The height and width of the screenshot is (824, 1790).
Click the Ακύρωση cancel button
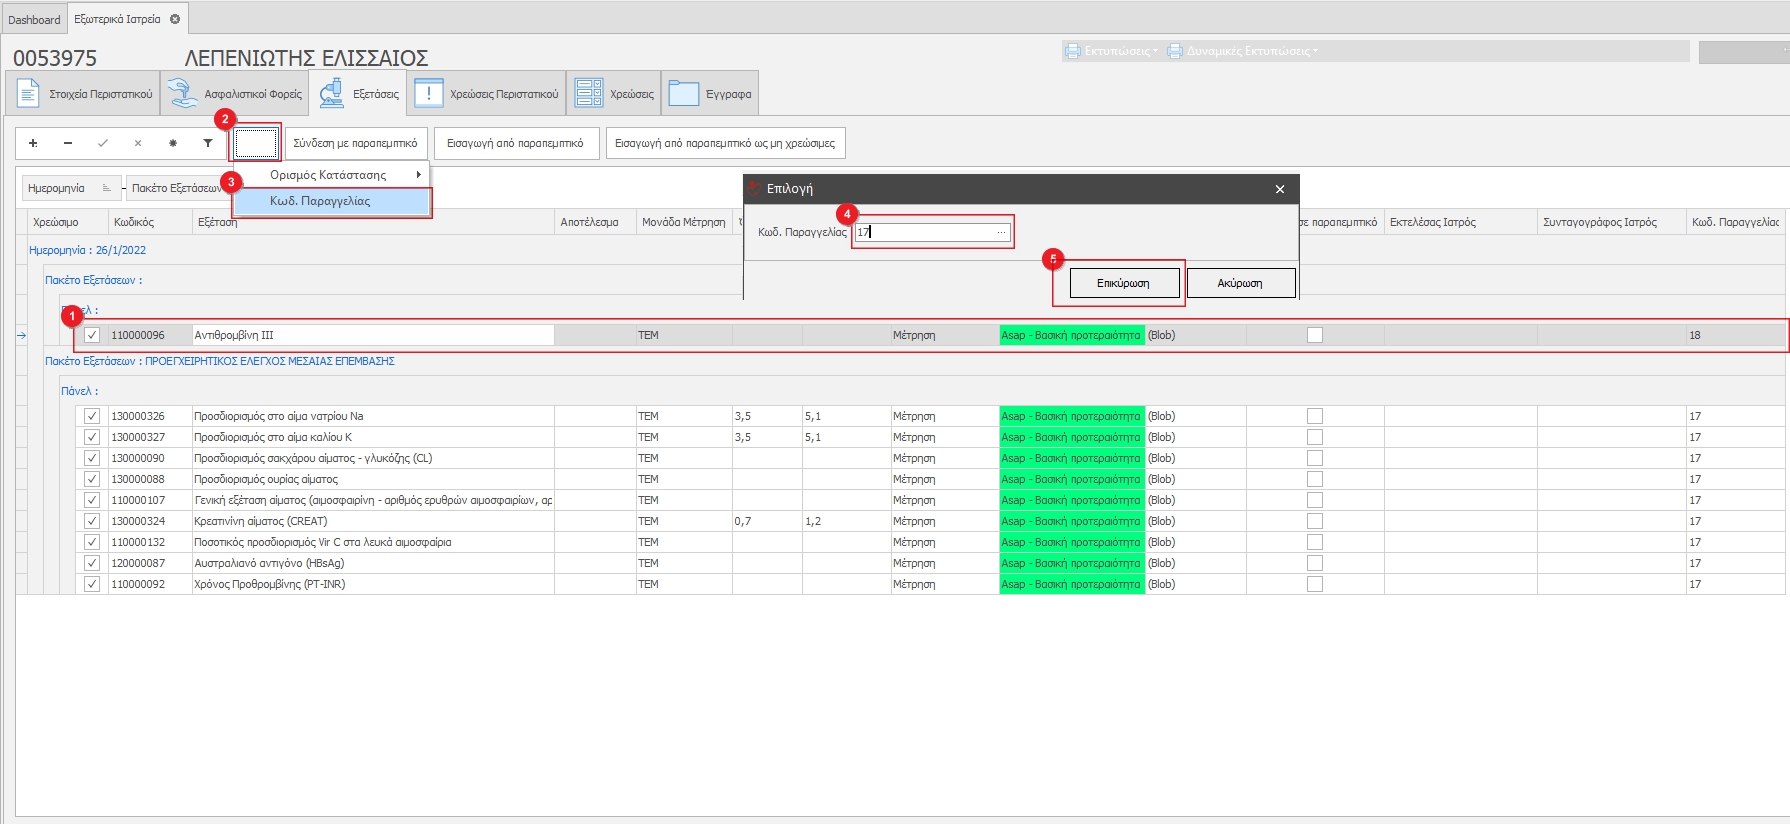(1240, 283)
